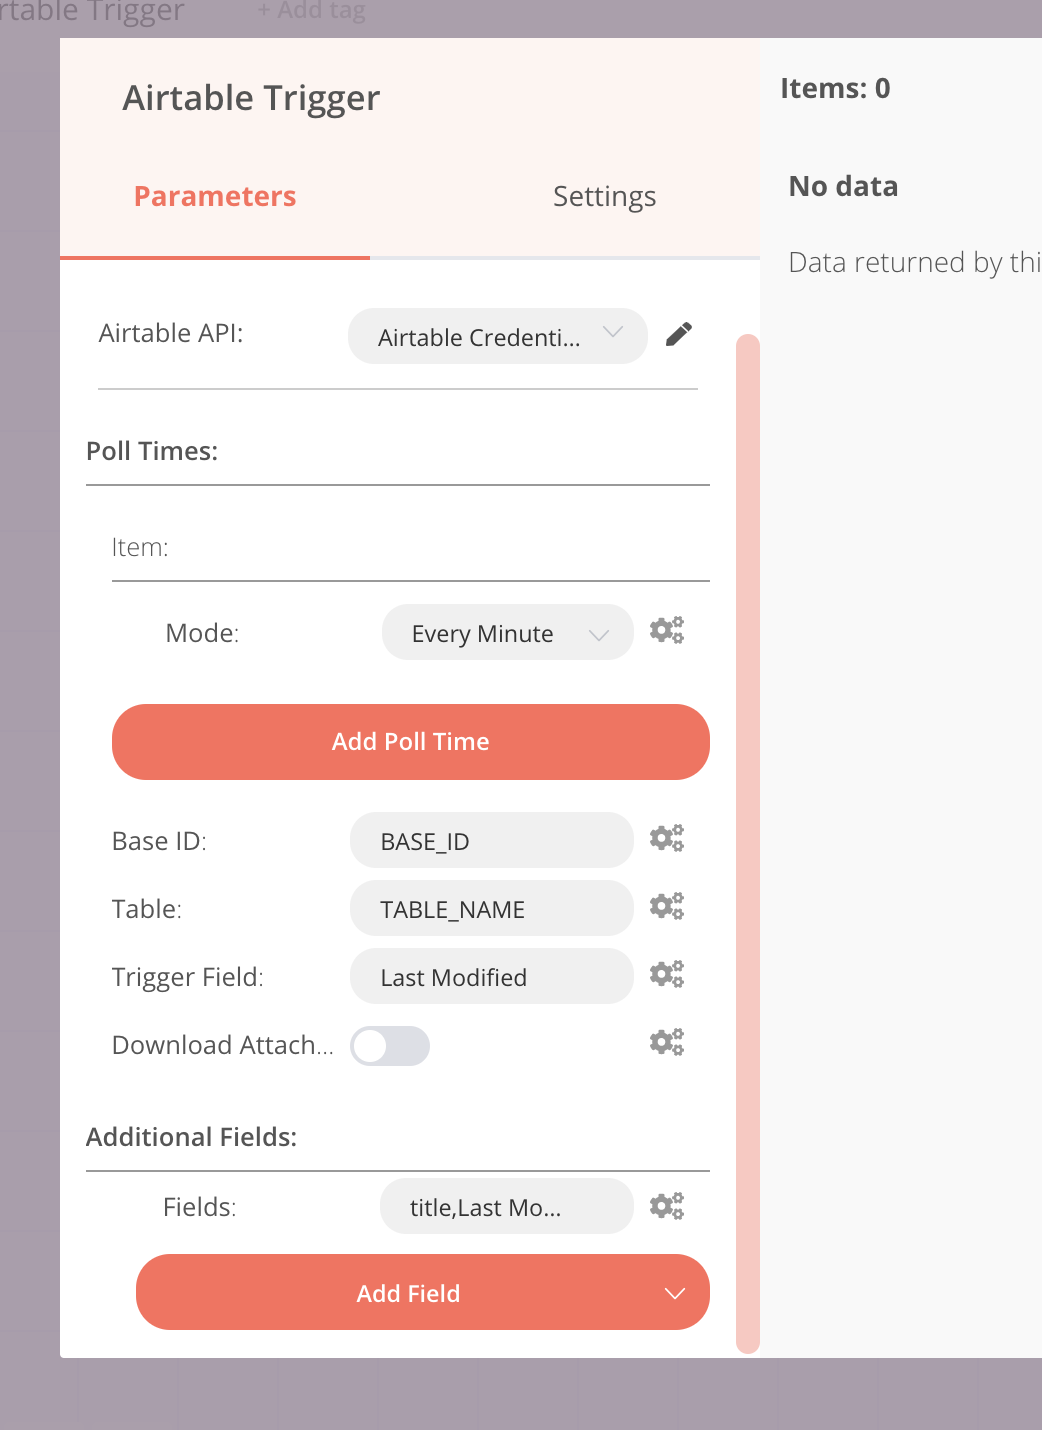1042x1430 pixels.
Task: Click the gear icon next to Fields
Action: coord(666,1206)
